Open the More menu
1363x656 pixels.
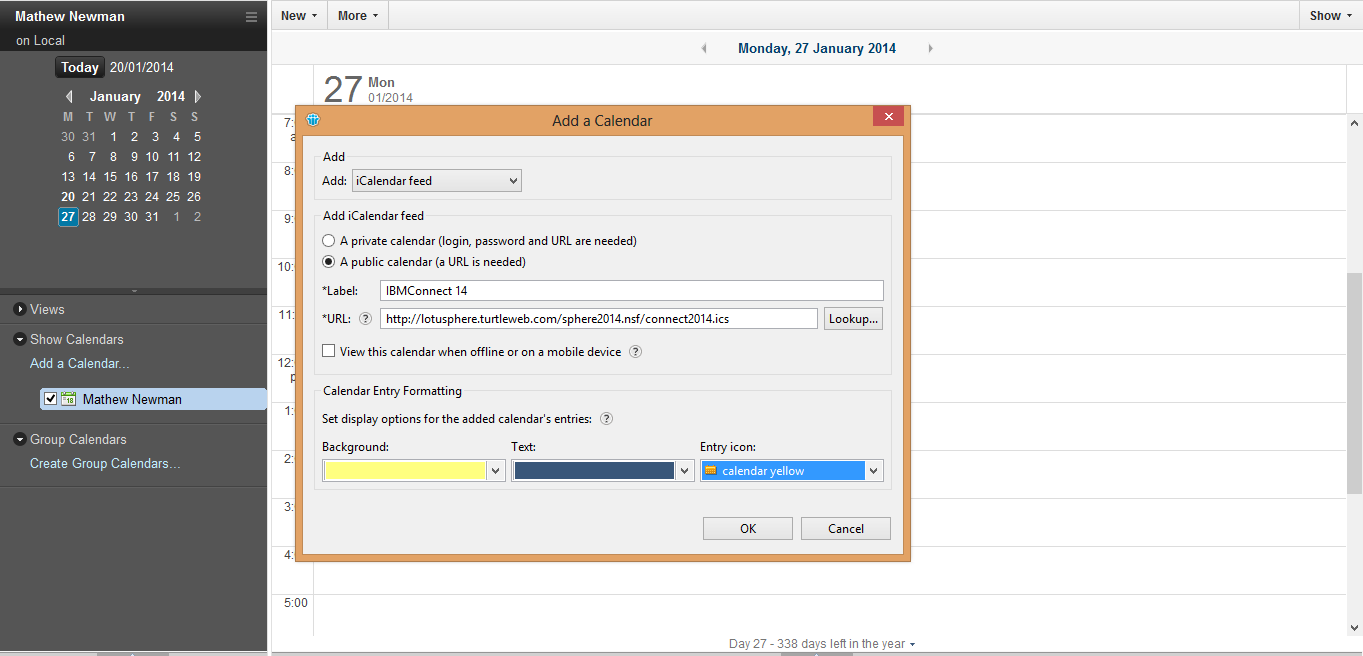(x=357, y=15)
